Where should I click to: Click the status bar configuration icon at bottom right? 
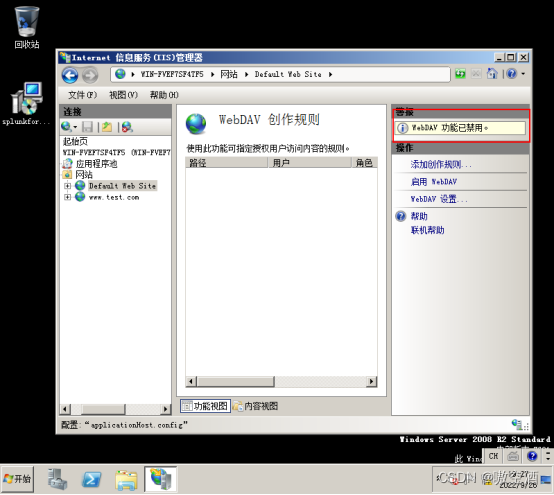pos(518,424)
